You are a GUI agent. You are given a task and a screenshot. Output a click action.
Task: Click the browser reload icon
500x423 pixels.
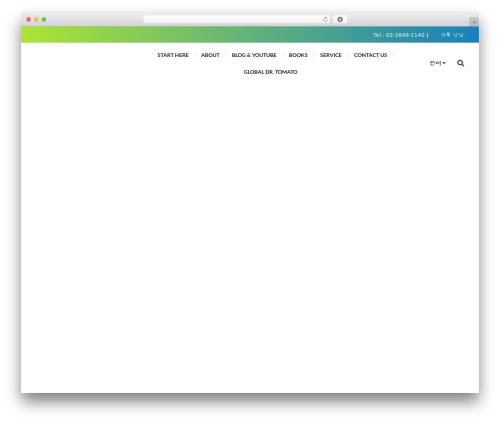click(325, 20)
